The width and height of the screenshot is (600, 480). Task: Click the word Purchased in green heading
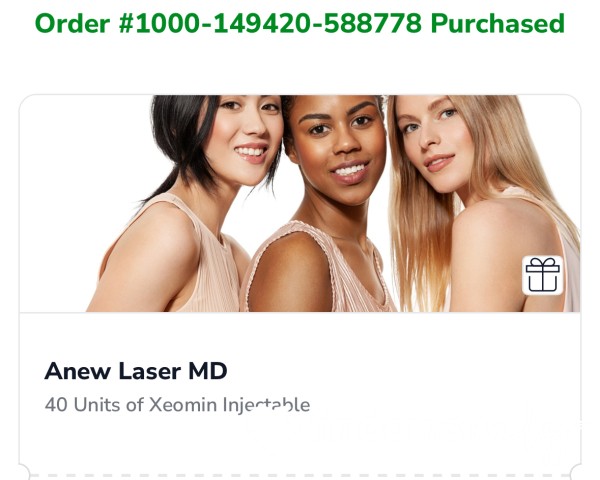click(498, 23)
